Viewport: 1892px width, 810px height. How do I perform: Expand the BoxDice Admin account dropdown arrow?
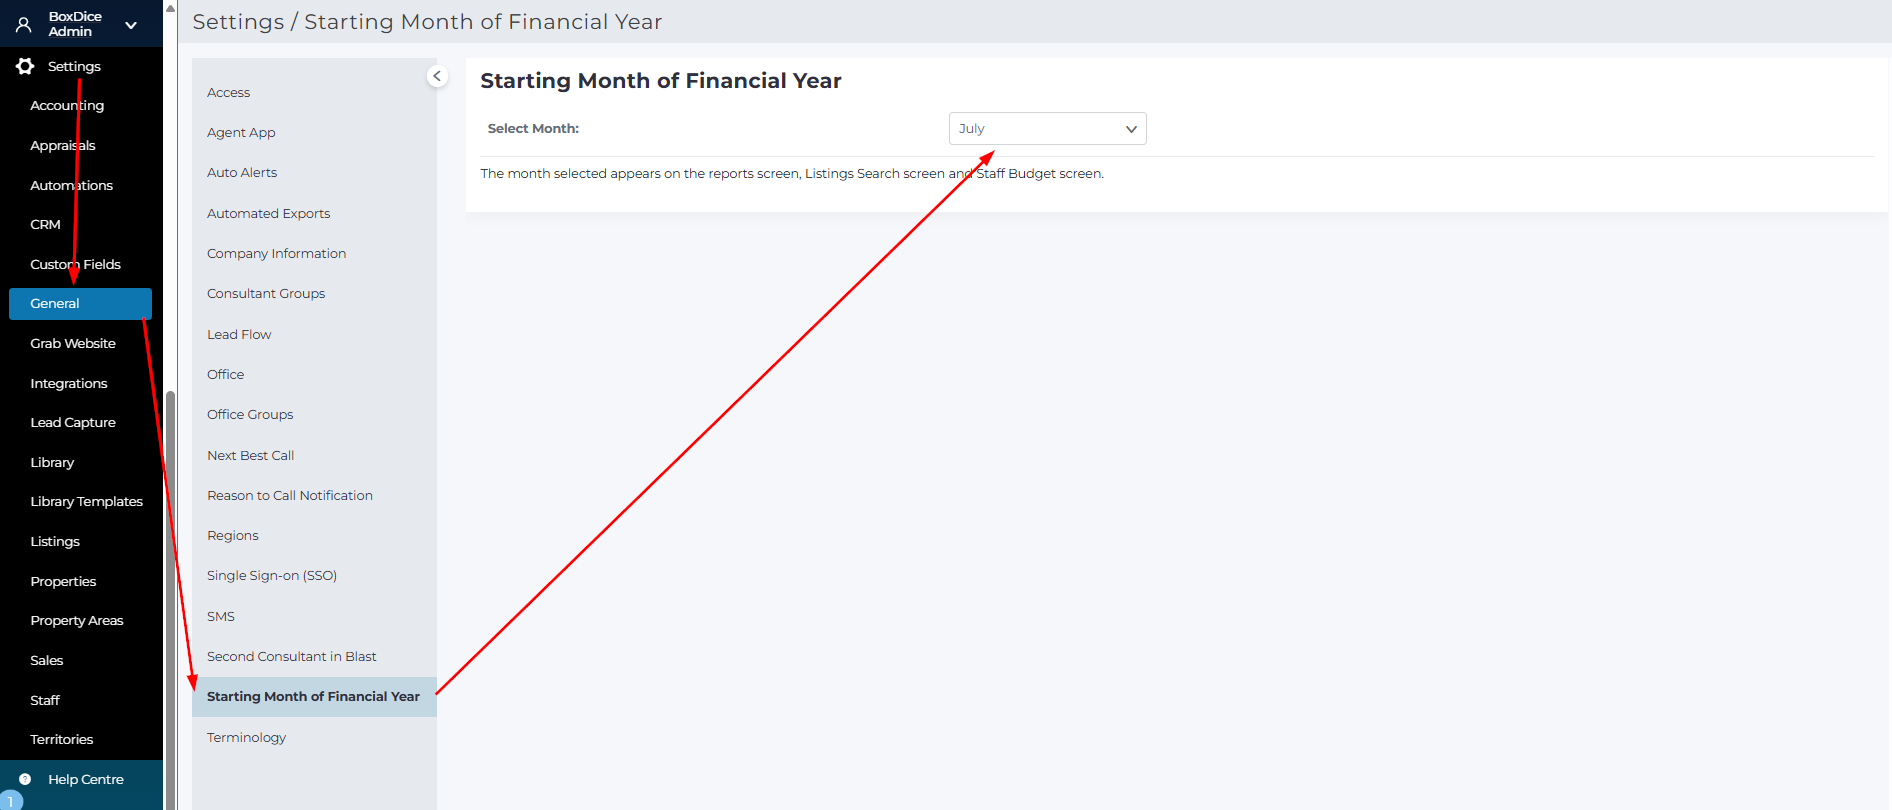click(131, 25)
